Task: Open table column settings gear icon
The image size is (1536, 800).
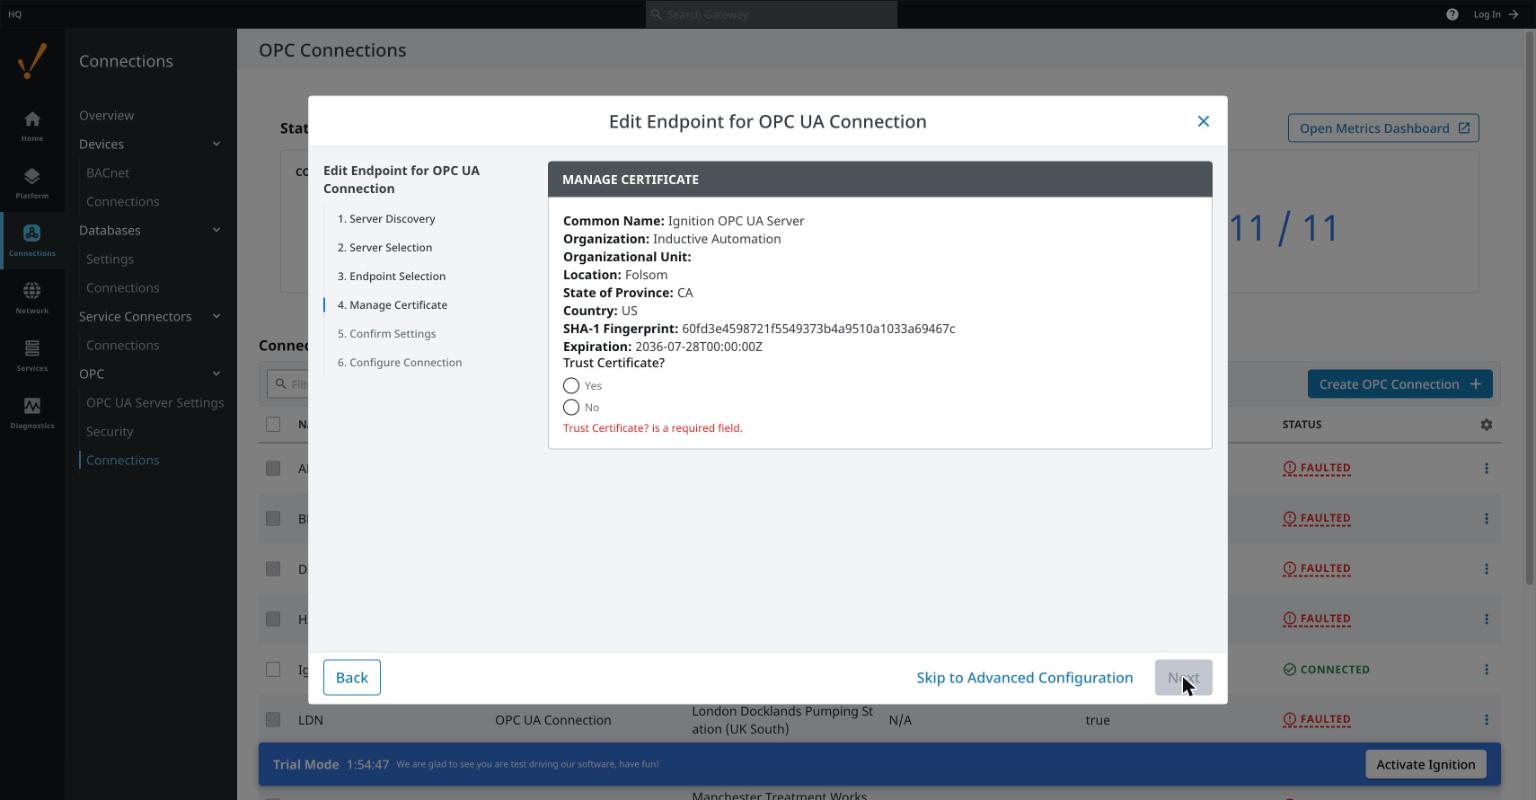Action: [x=1486, y=425]
